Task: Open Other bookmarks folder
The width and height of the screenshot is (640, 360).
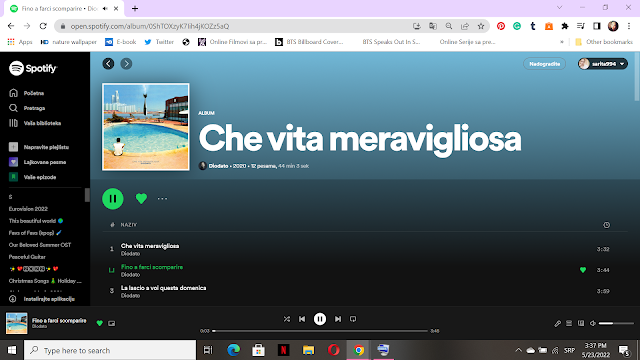Action: tap(604, 42)
